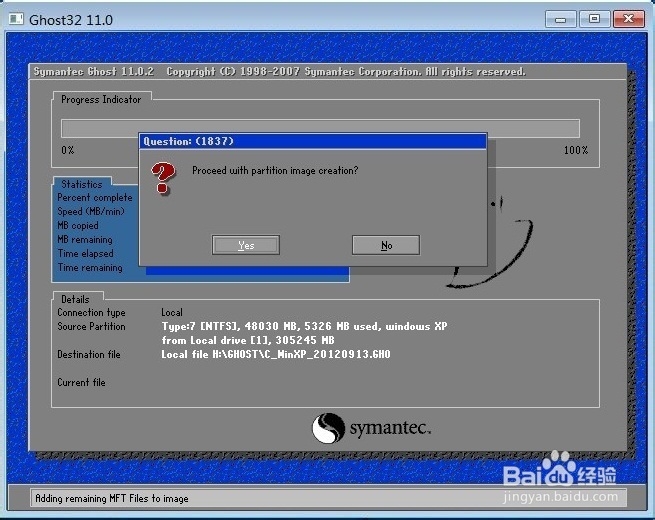Minimize the Ghost32 11.0 window
Viewport: 655px width, 520px height.
pyautogui.click(x=561, y=19)
